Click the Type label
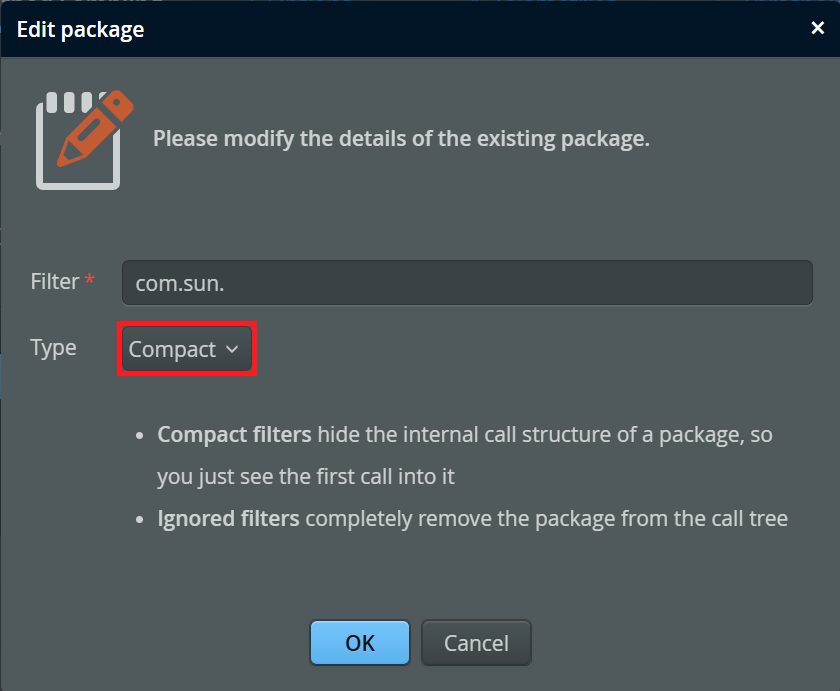840x691 pixels. 53,348
